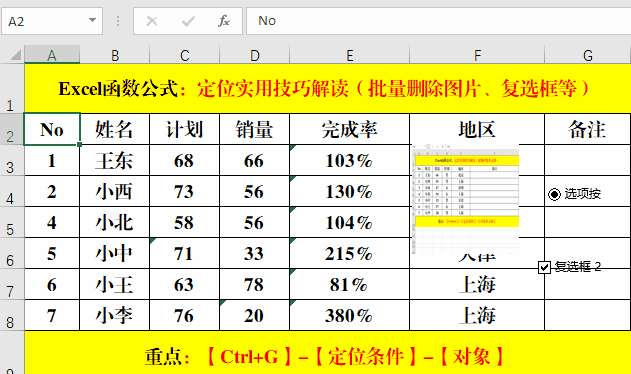Select the cell with name 王东
The height and width of the screenshot is (374, 631).
click(x=115, y=160)
